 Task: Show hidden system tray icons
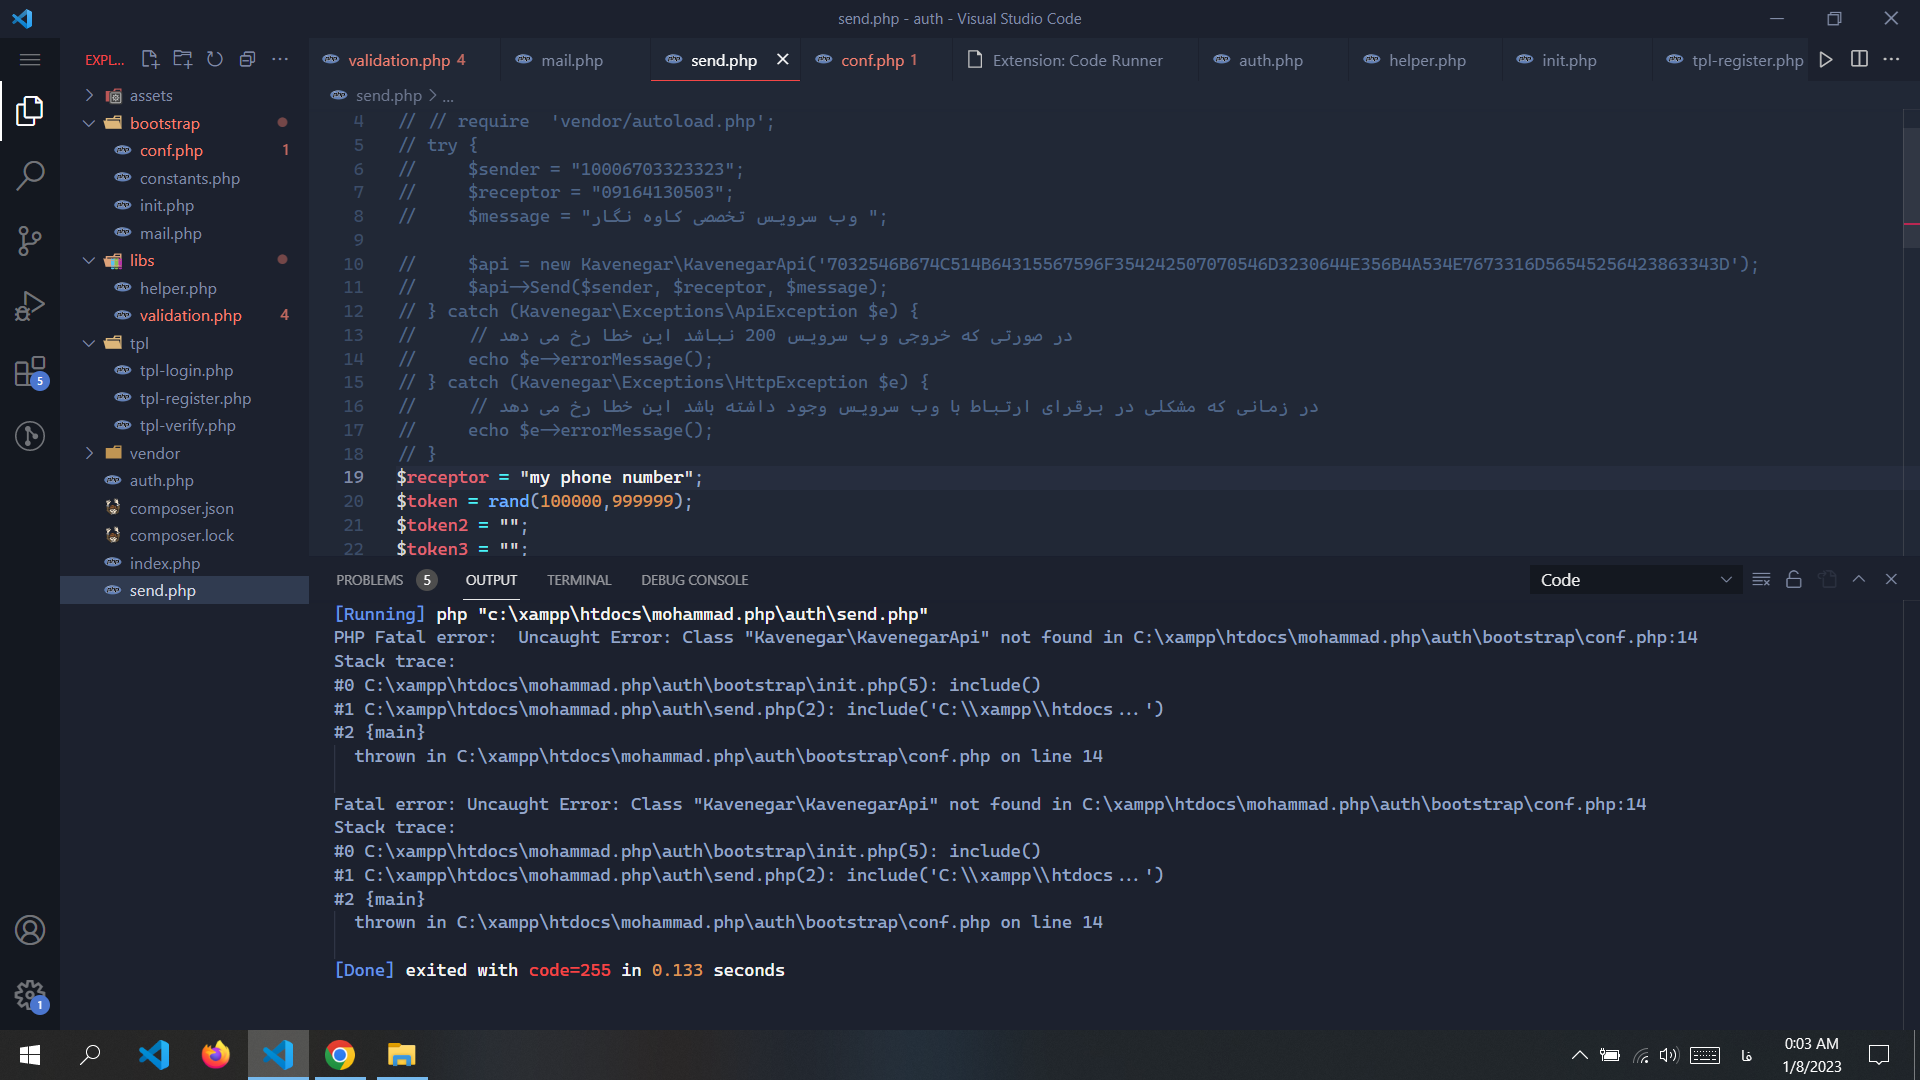pos(1579,1055)
